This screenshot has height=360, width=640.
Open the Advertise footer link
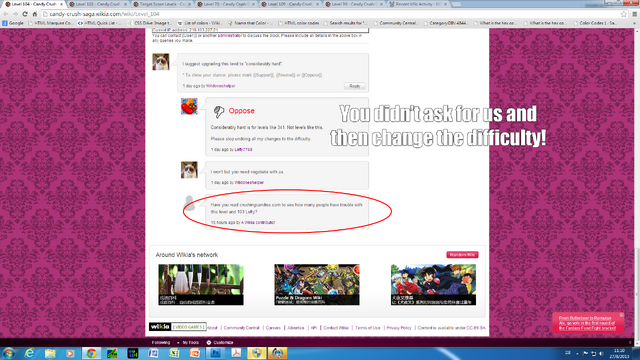[296, 328]
